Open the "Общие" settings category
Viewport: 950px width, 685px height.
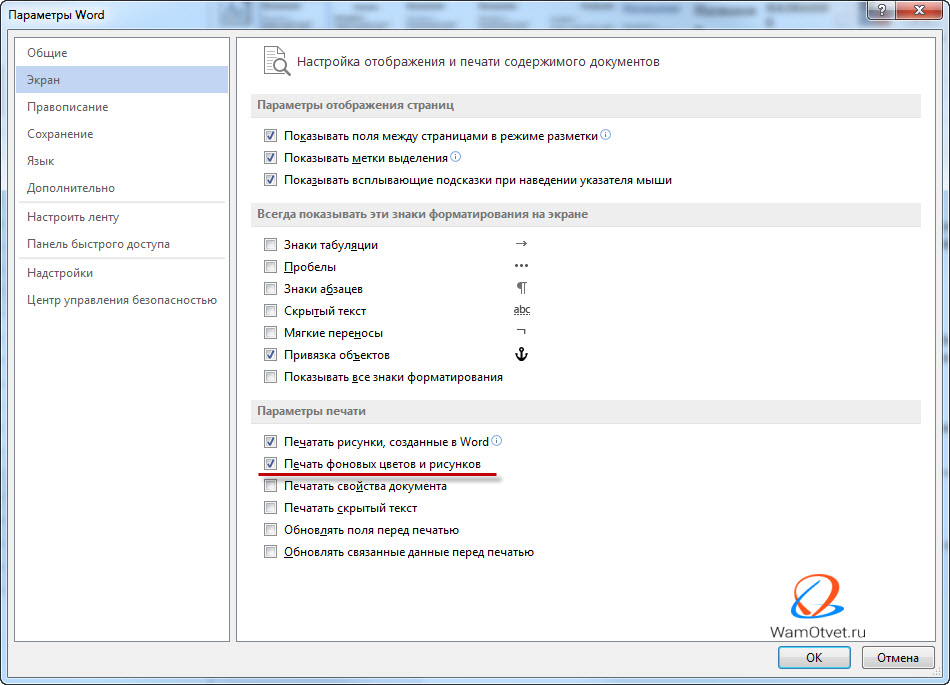point(47,53)
